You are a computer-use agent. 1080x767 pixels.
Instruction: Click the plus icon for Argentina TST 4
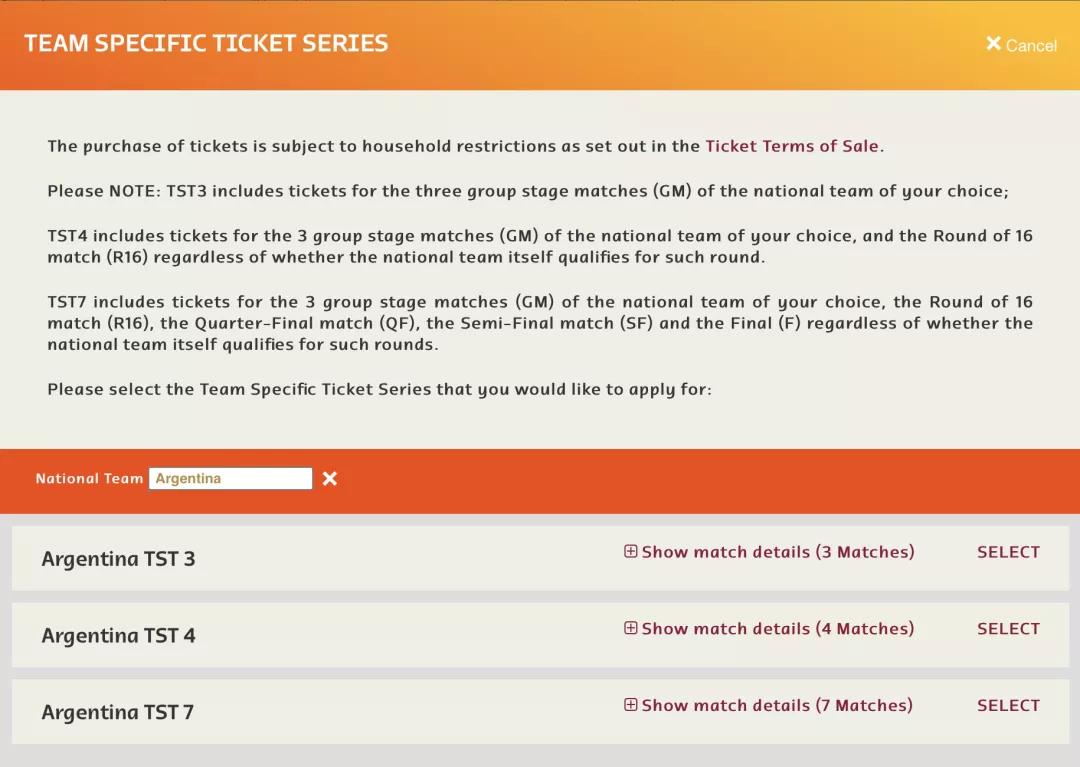pos(631,629)
